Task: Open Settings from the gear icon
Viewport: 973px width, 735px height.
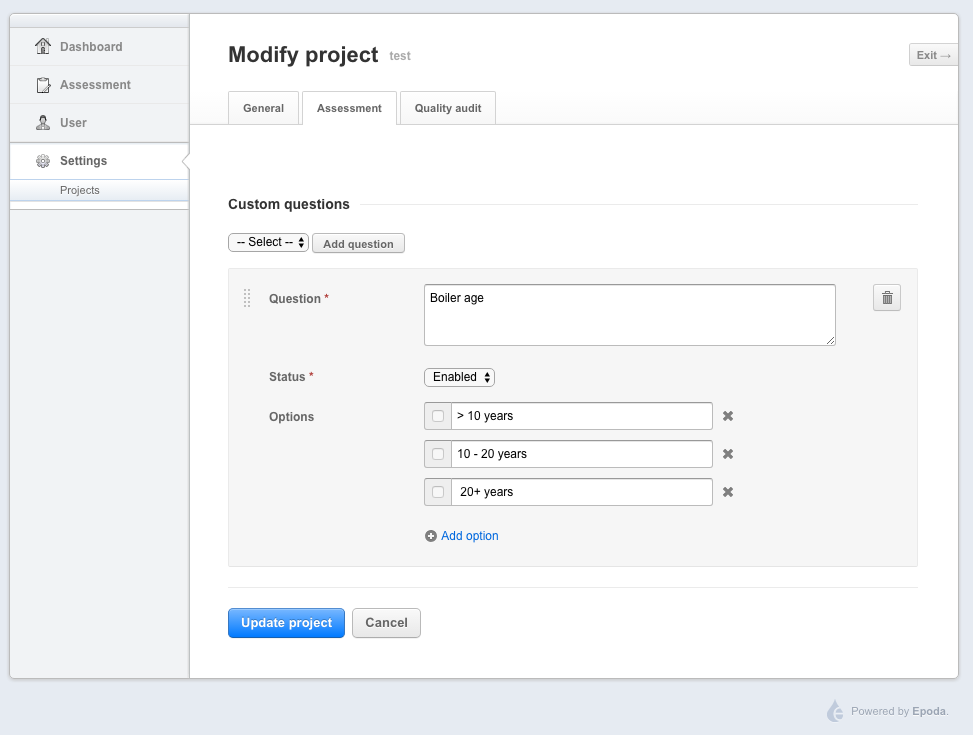Action: (43, 161)
